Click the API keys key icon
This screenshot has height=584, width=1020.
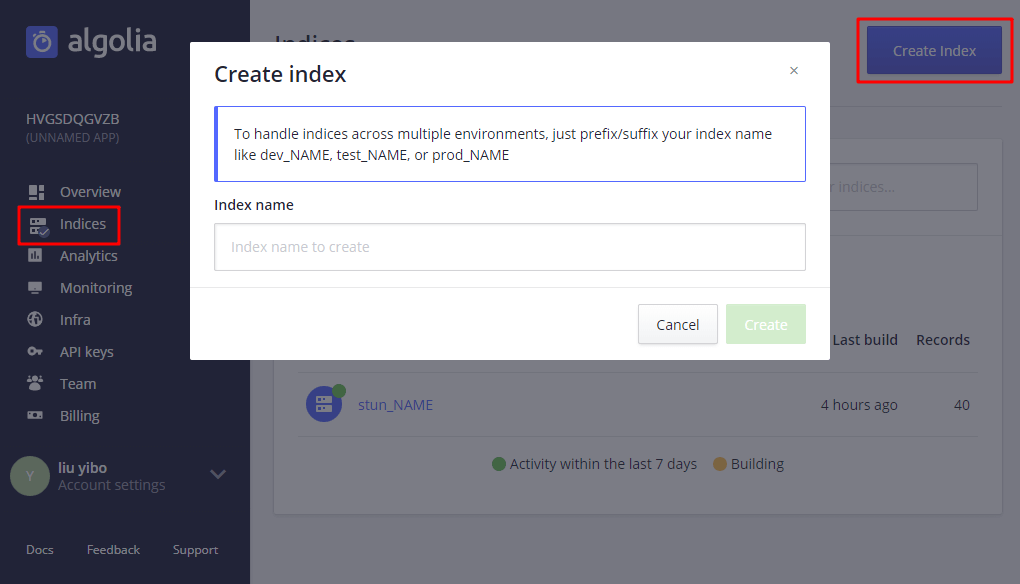coord(35,351)
